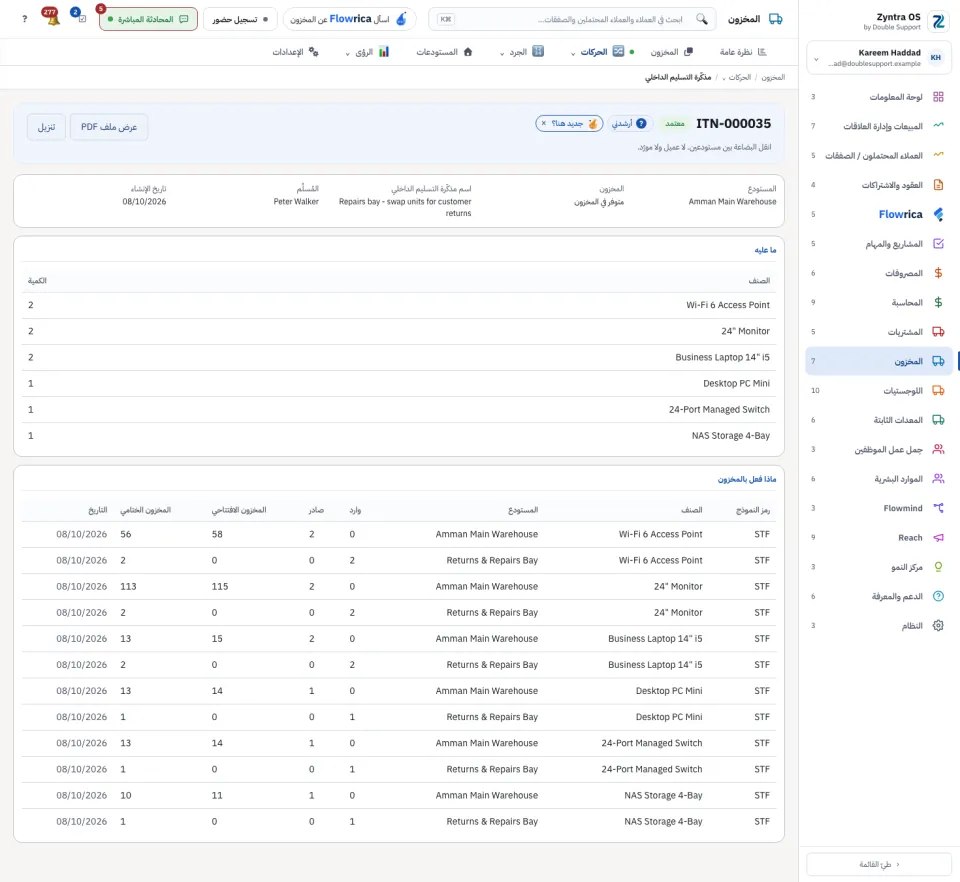Screen dimensions: 960x882
Task: Dismiss the جديد هنا؟ chip
Action: pyautogui.click(x=544, y=124)
